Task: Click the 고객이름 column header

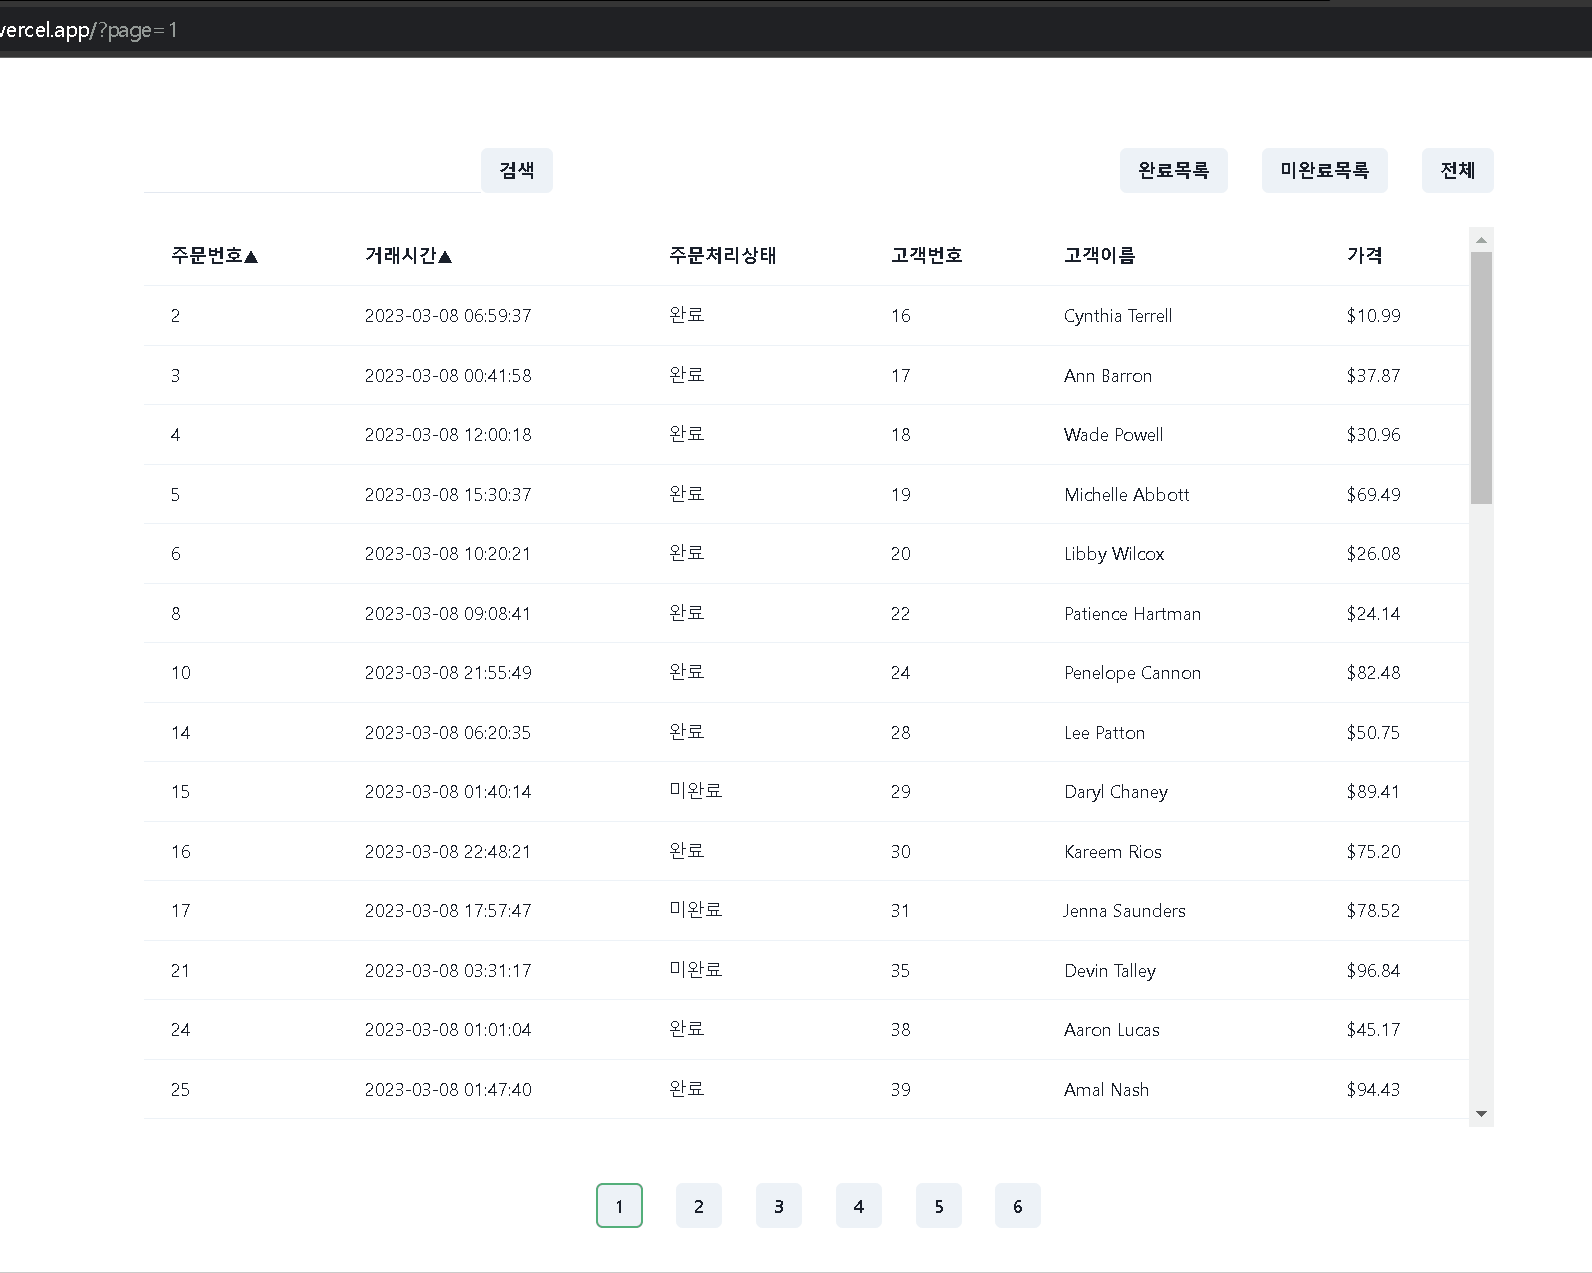Action: [x=1099, y=256]
